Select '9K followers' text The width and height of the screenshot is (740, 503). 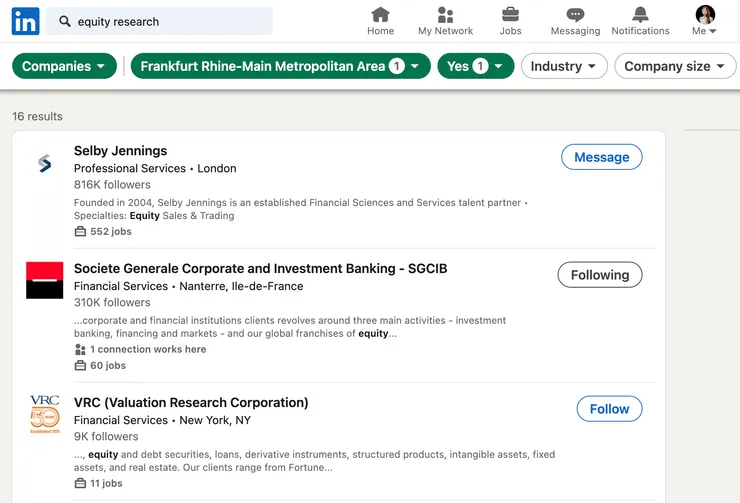click(x=106, y=436)
